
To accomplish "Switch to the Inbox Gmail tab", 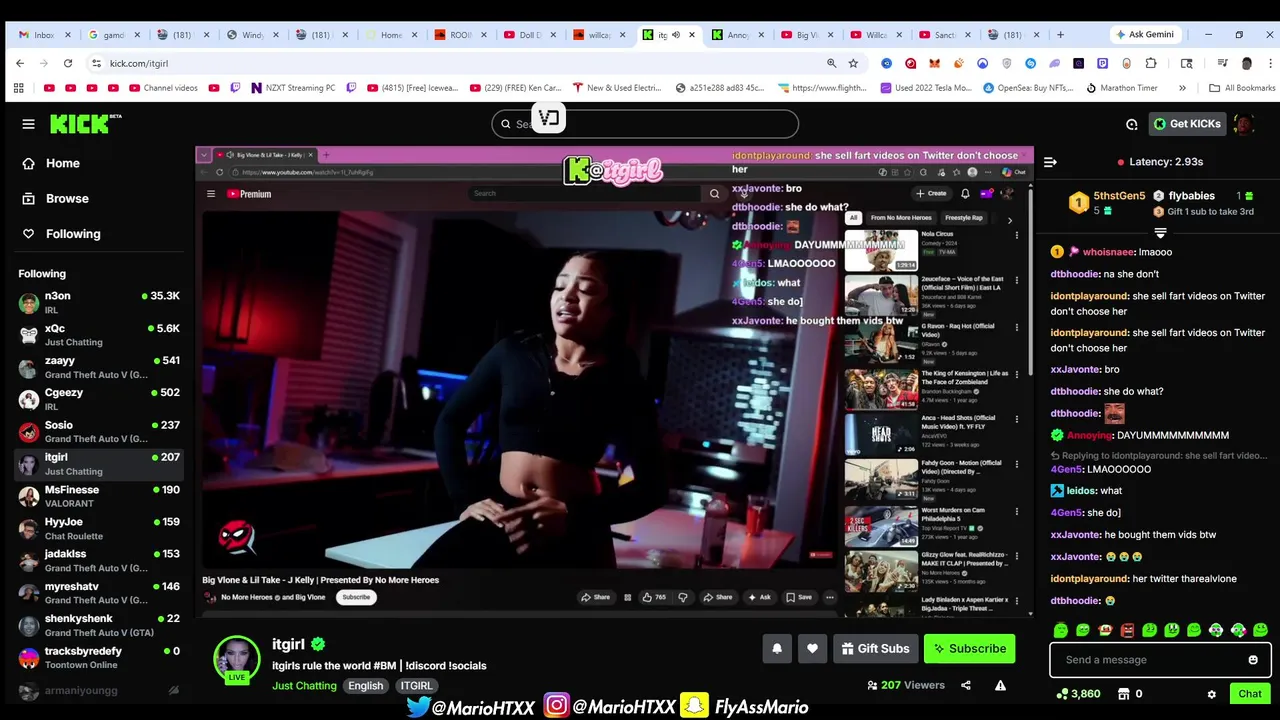I will click(x=44, y=35).
